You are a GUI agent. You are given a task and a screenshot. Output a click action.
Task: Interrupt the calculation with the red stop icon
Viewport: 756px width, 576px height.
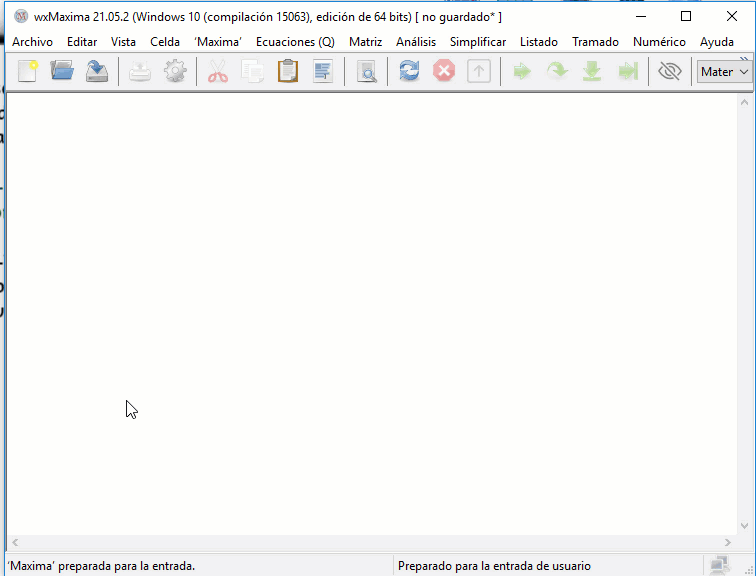(x=444, y=71)
